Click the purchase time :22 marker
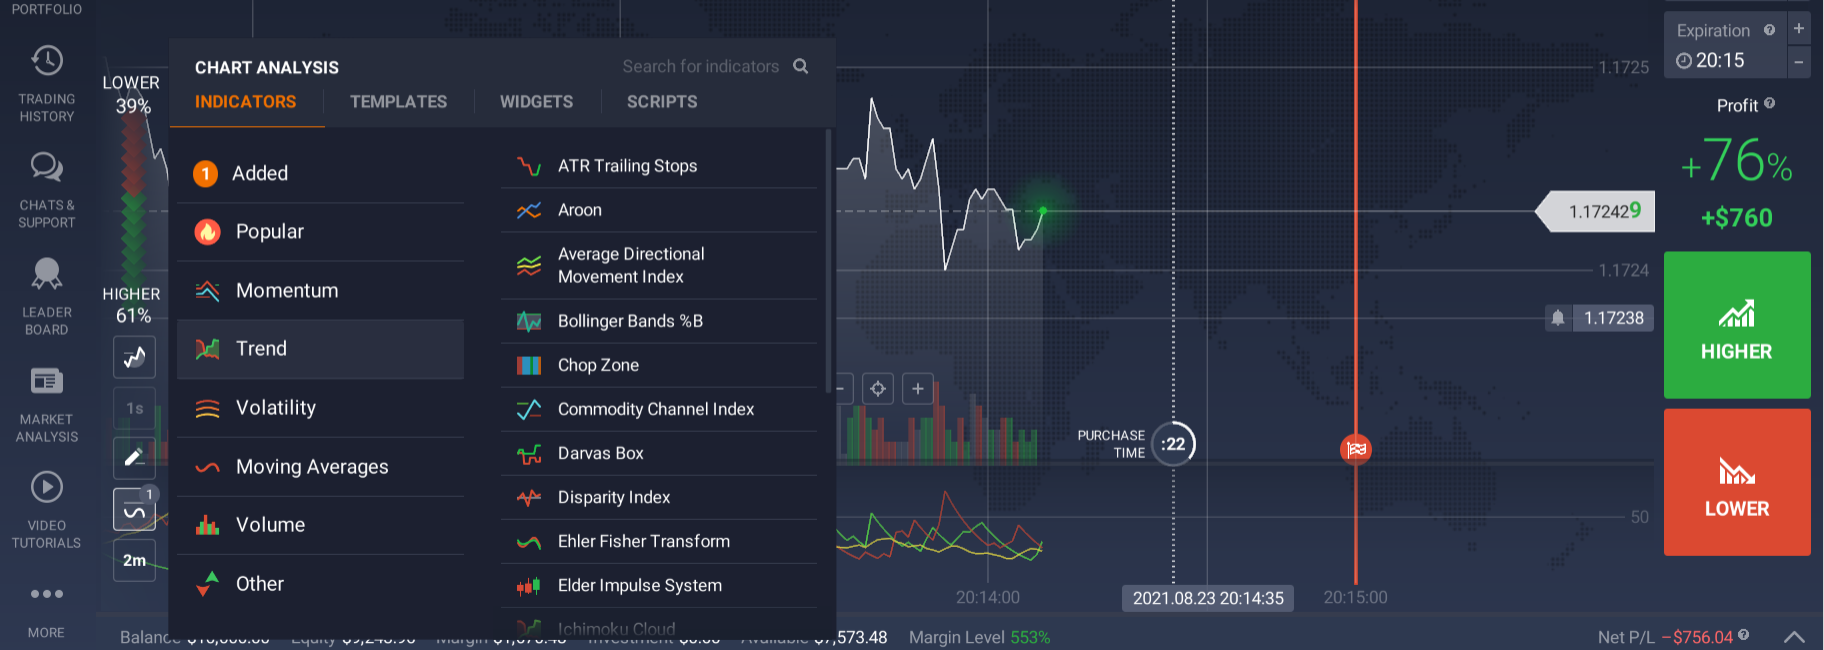This screenshot has width=1824, height=650. 1173,444
